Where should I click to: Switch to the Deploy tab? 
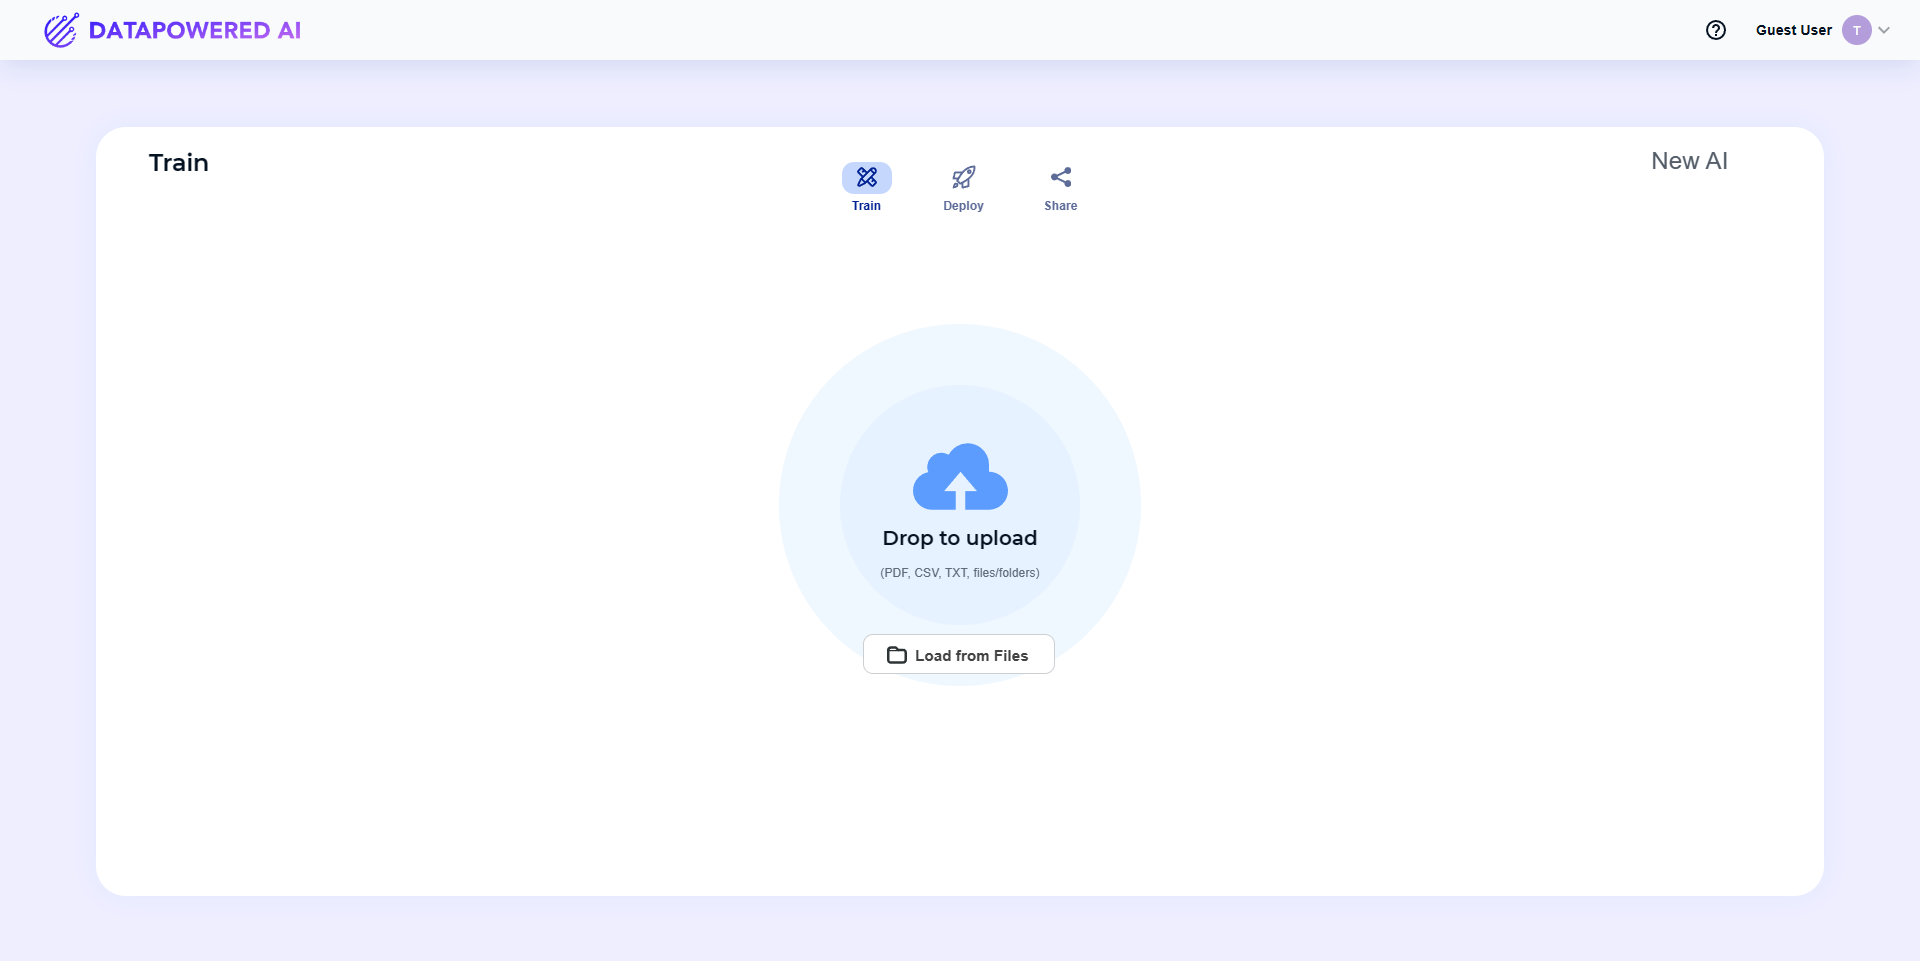tap(963, 188)
